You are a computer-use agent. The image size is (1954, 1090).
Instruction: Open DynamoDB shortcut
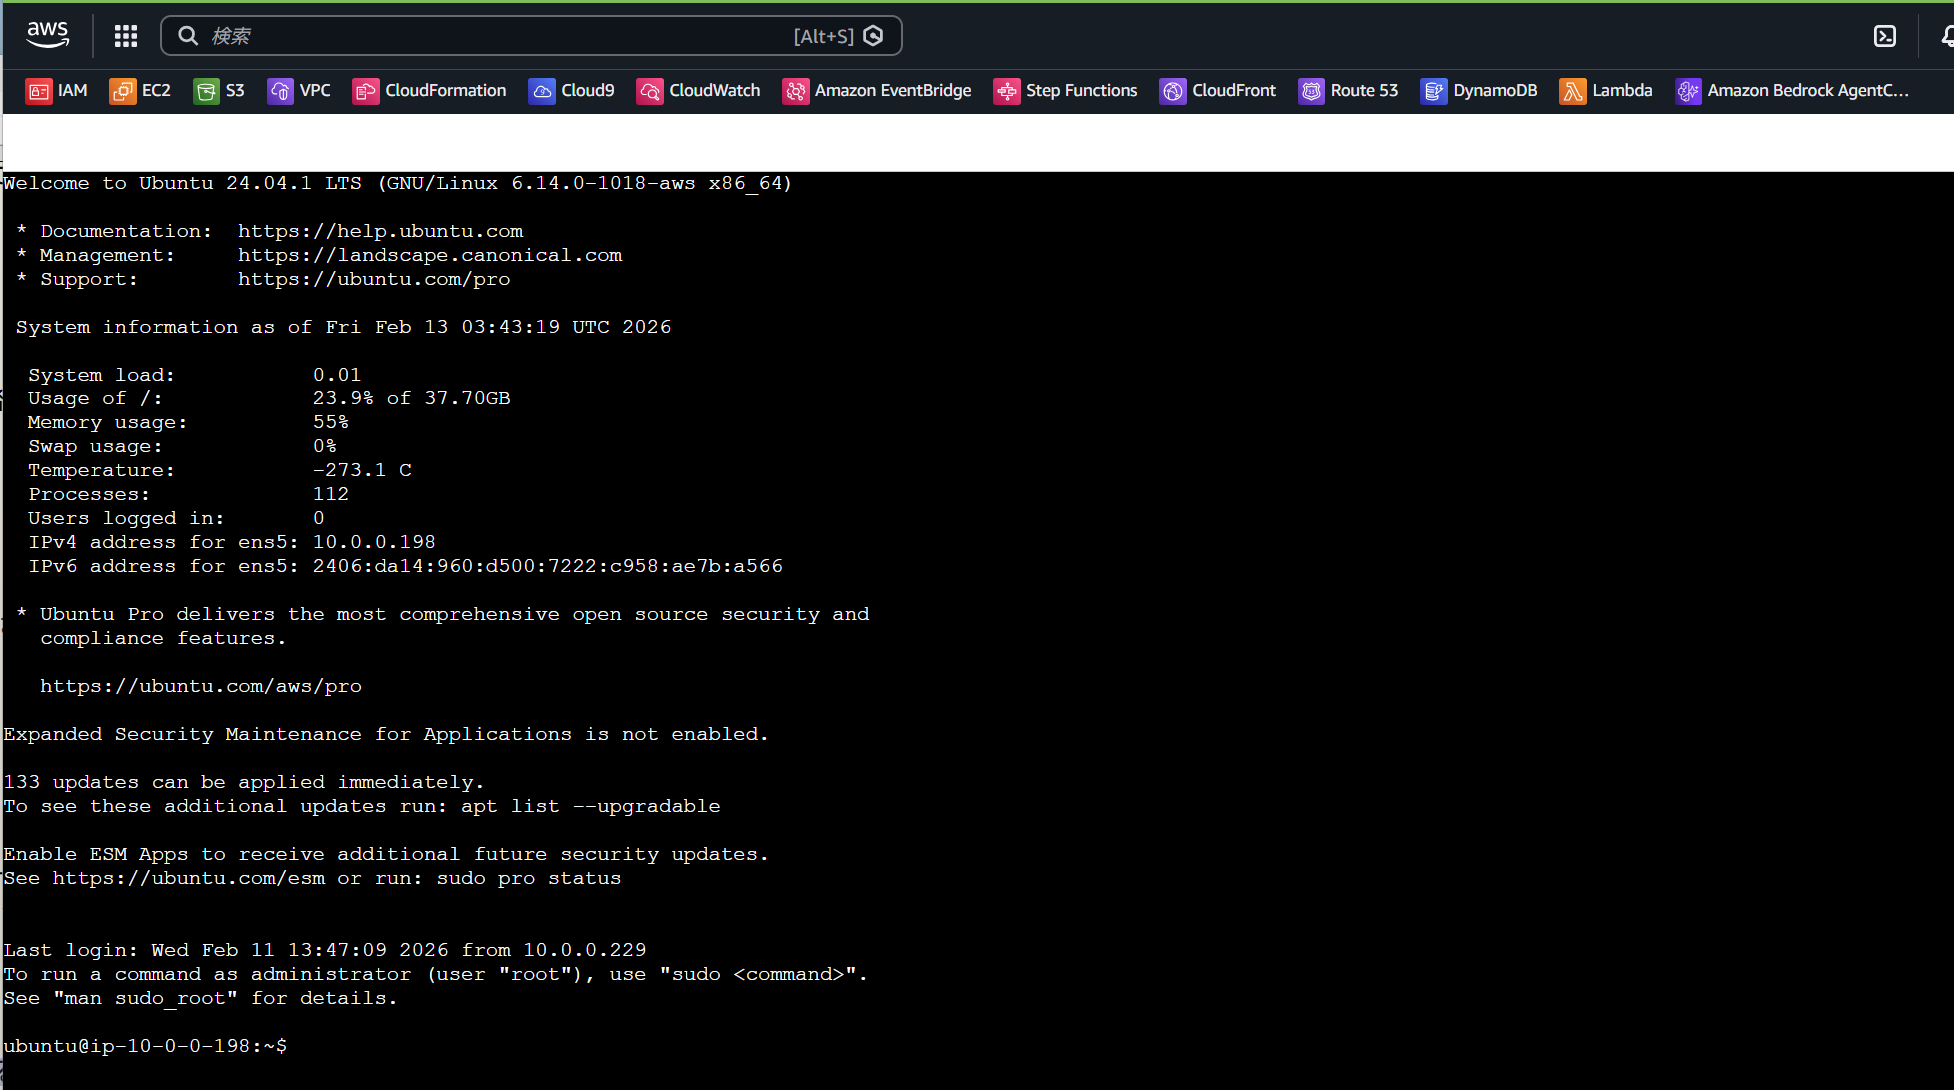[x=1479, y=90]
